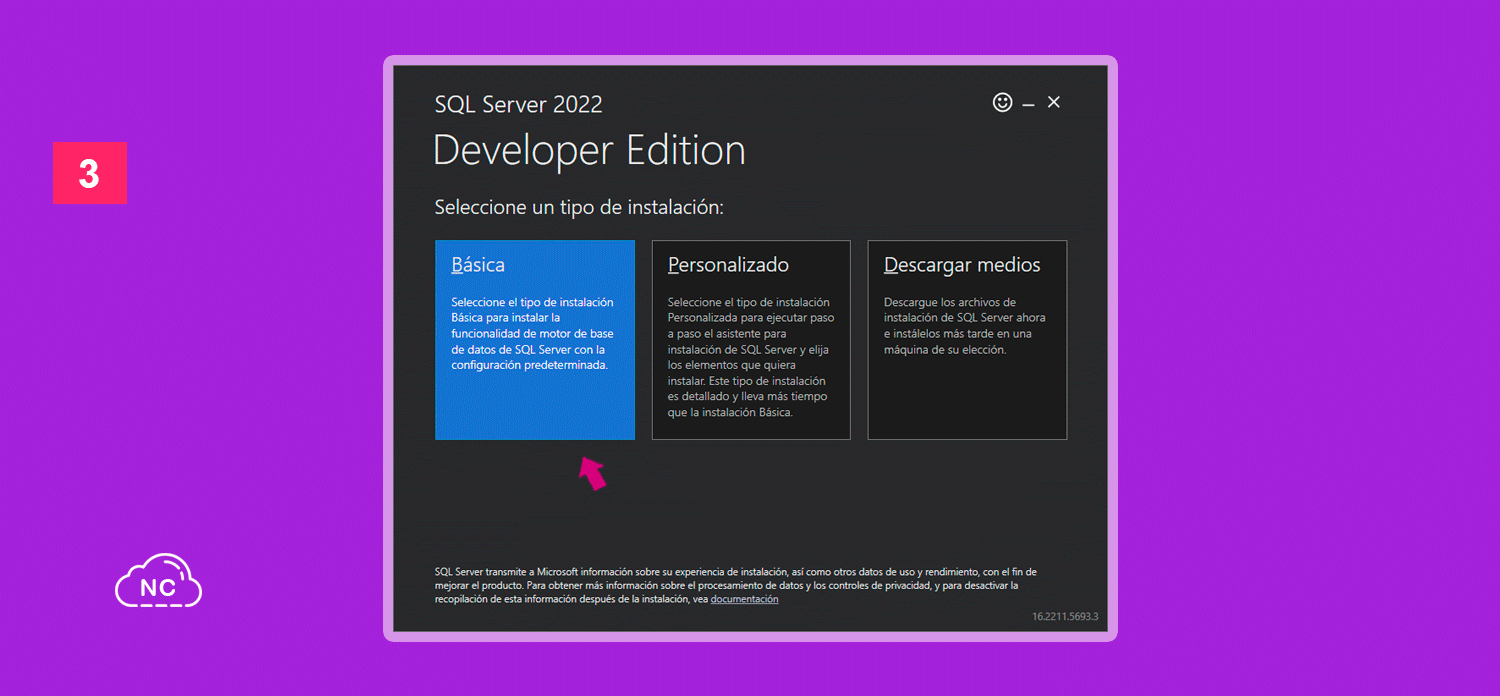Click the Developer Edition heading
1500x696 pixels.
589,151
